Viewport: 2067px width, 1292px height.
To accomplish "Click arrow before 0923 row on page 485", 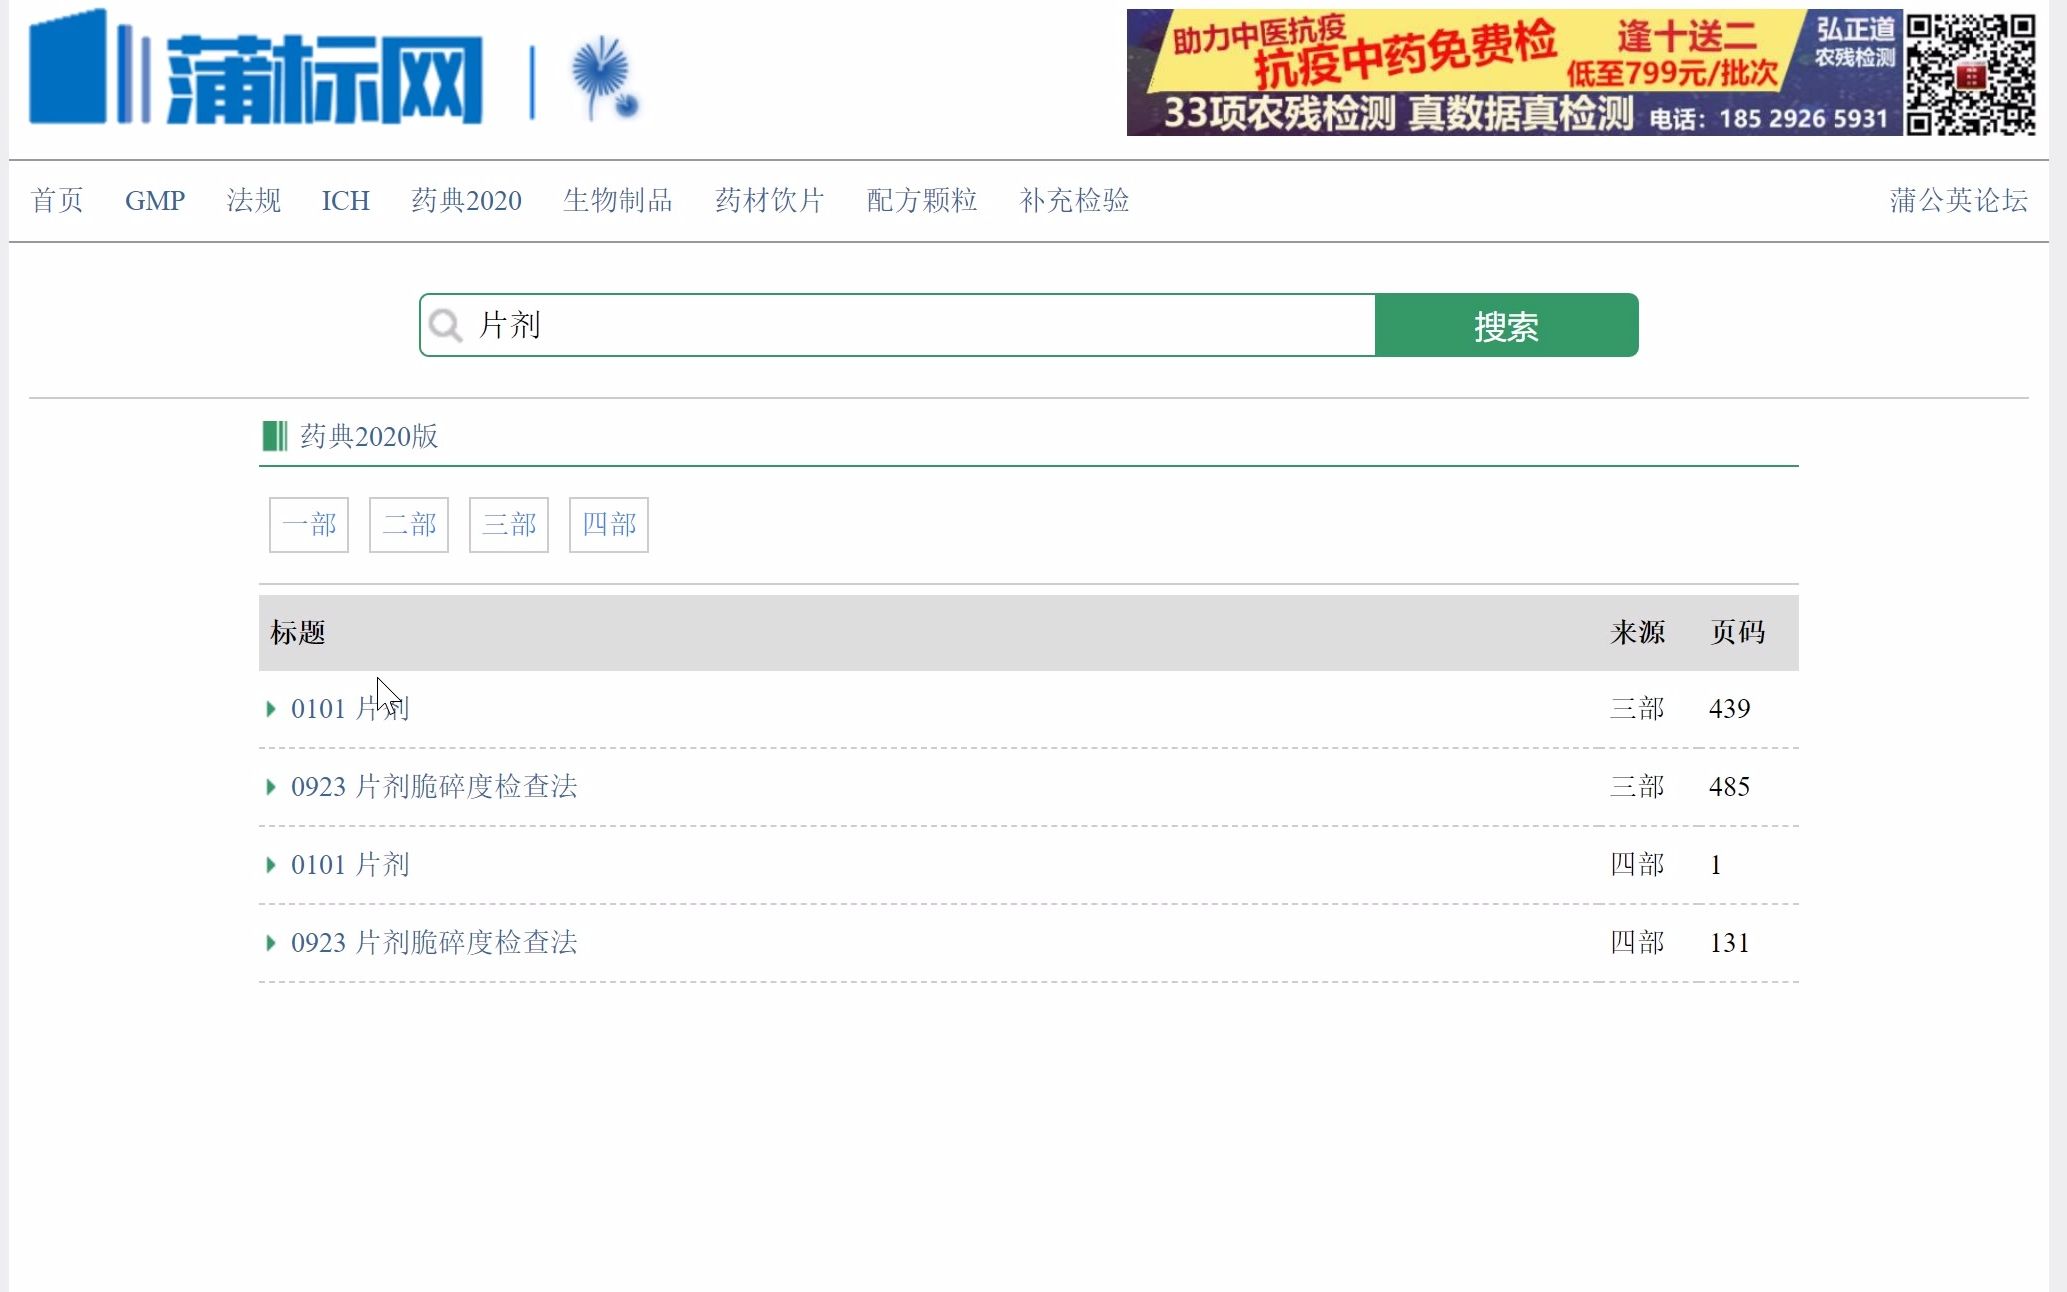I will click(270, 787).
